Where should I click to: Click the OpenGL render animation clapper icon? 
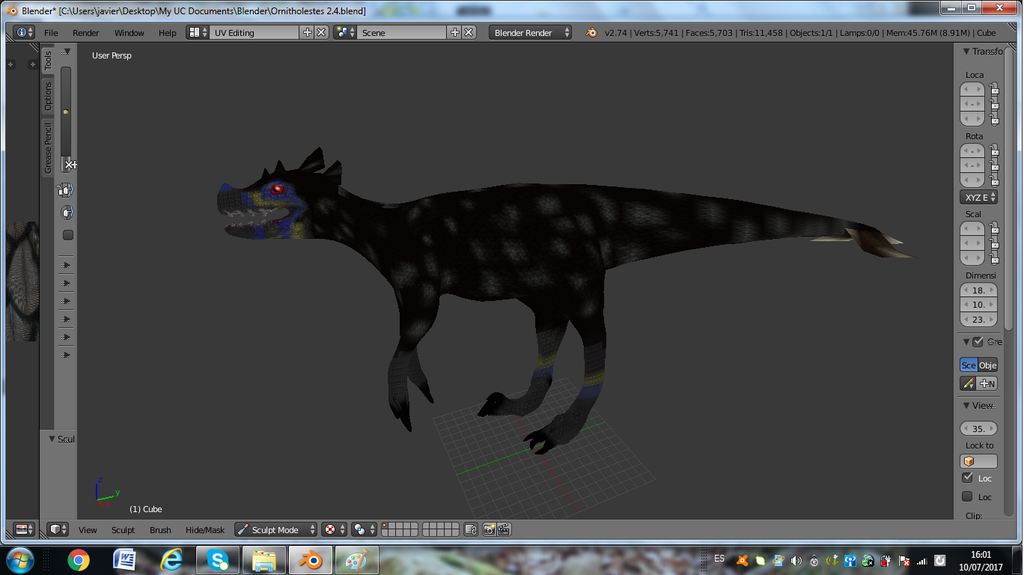click(504, 530)
